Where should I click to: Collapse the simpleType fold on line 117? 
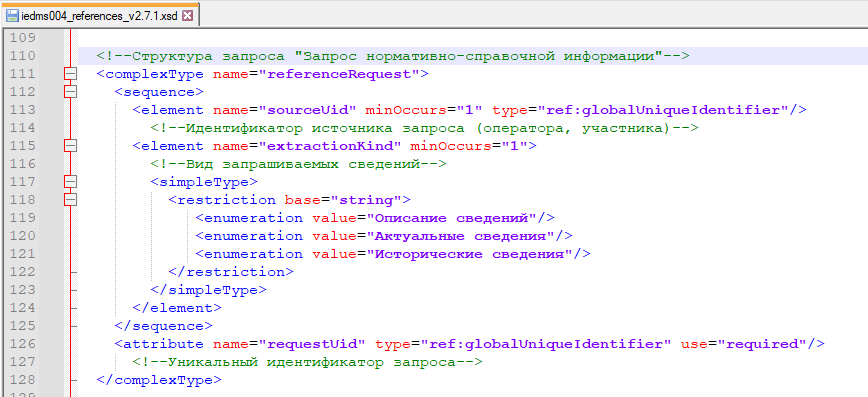(70, 182)
